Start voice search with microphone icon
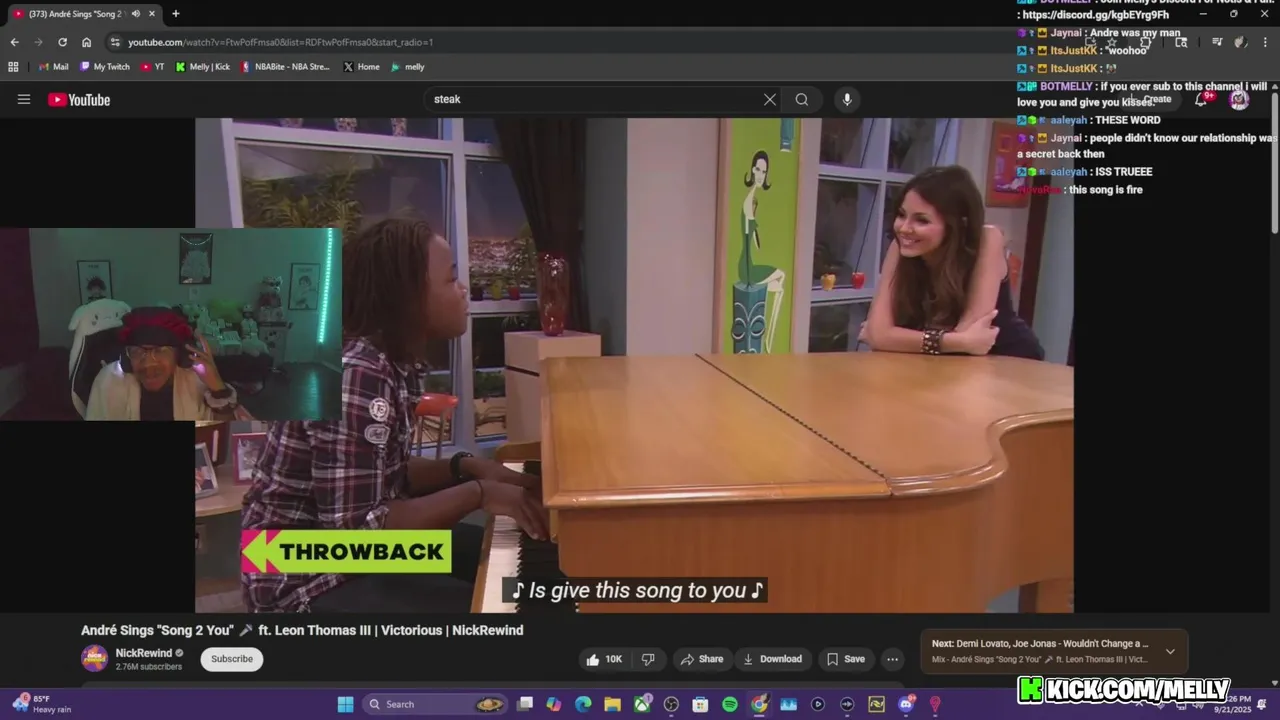Viewport: 1280px width, 720px height. [847, 99]
